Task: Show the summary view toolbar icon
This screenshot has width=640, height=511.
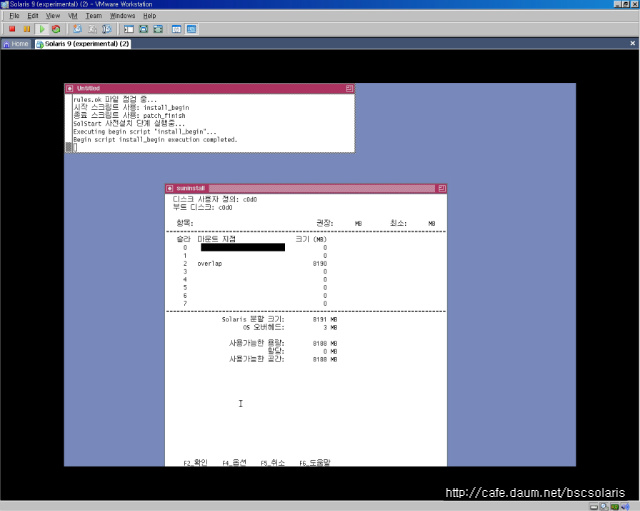Action: [176, 29]
